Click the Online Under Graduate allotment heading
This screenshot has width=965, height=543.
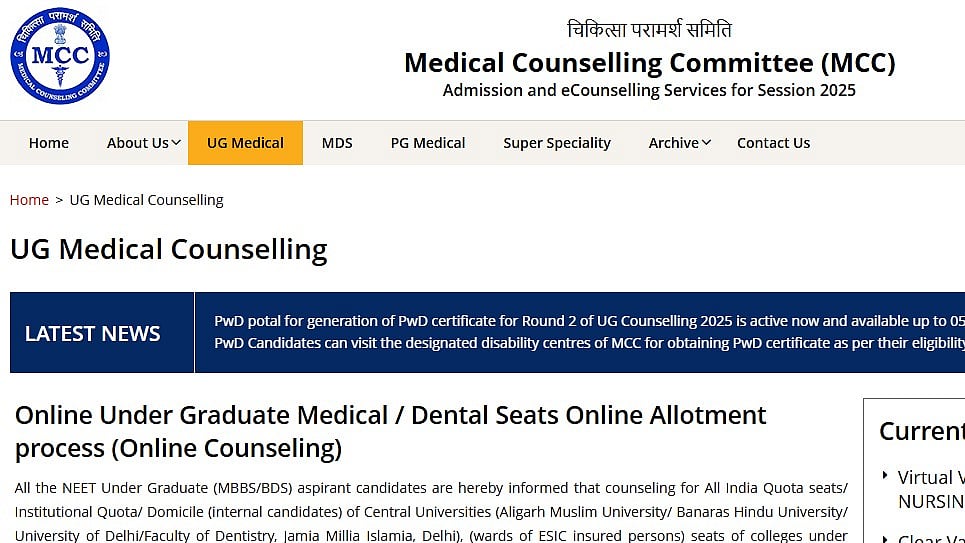(390, 432)
